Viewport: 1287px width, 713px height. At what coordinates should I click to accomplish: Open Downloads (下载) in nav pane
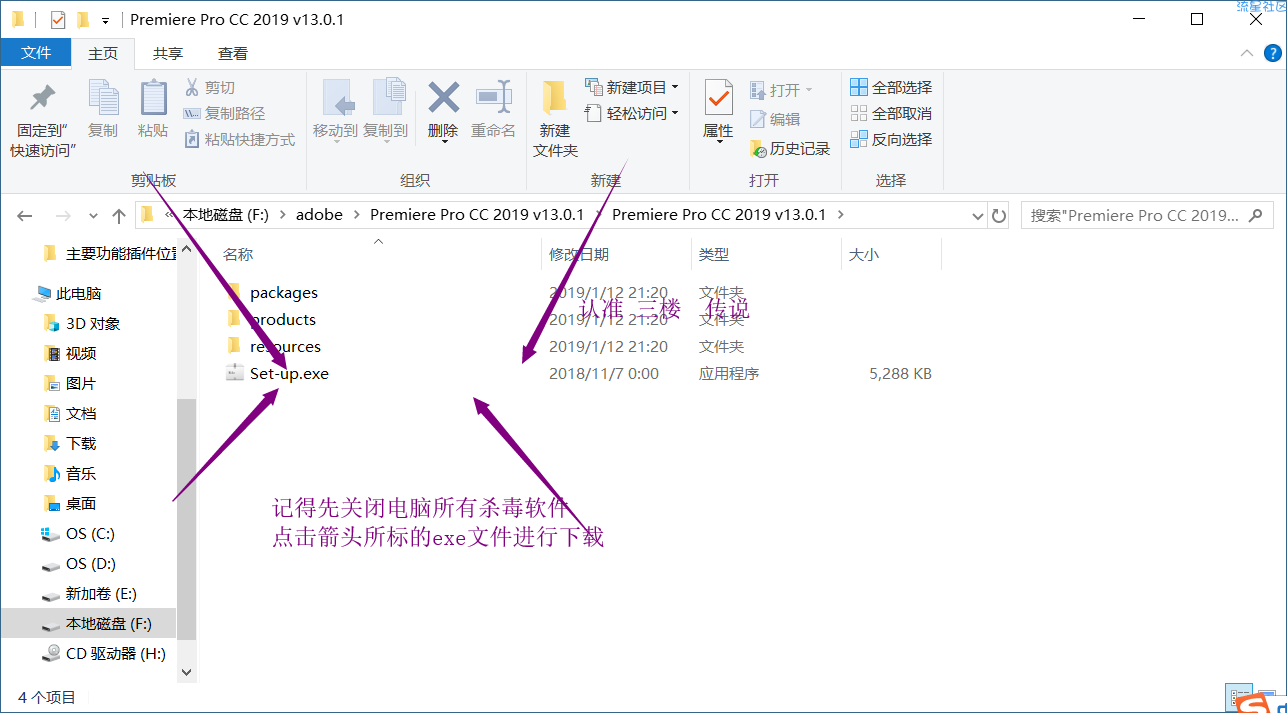pyautogui.click(x=71, y=444)
